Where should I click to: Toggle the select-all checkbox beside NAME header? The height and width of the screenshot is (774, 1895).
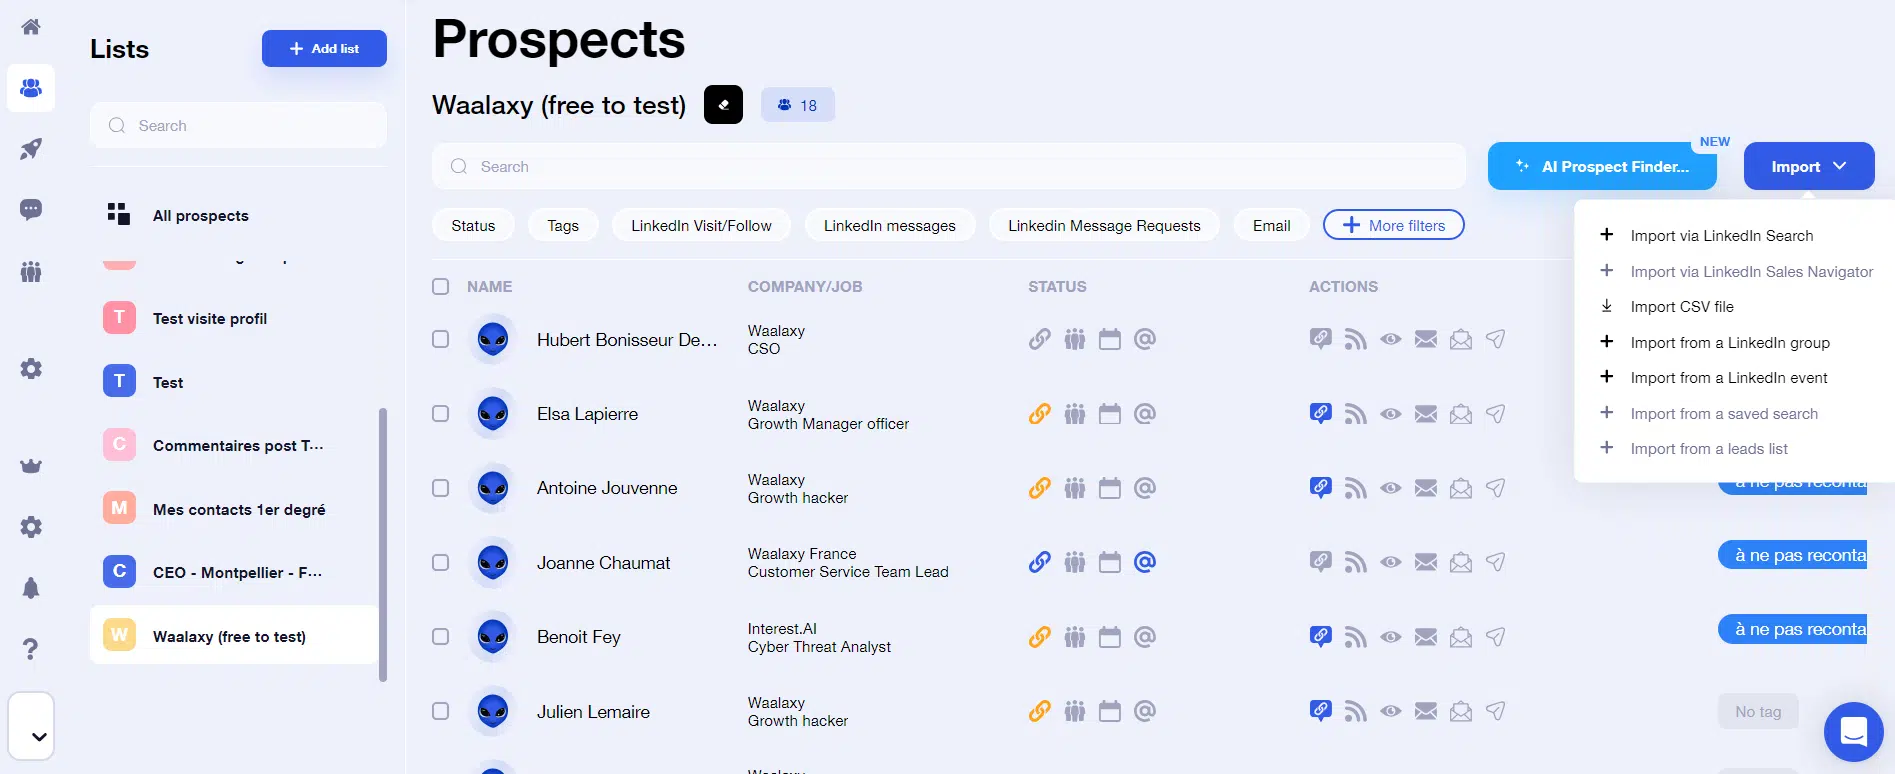440,287
